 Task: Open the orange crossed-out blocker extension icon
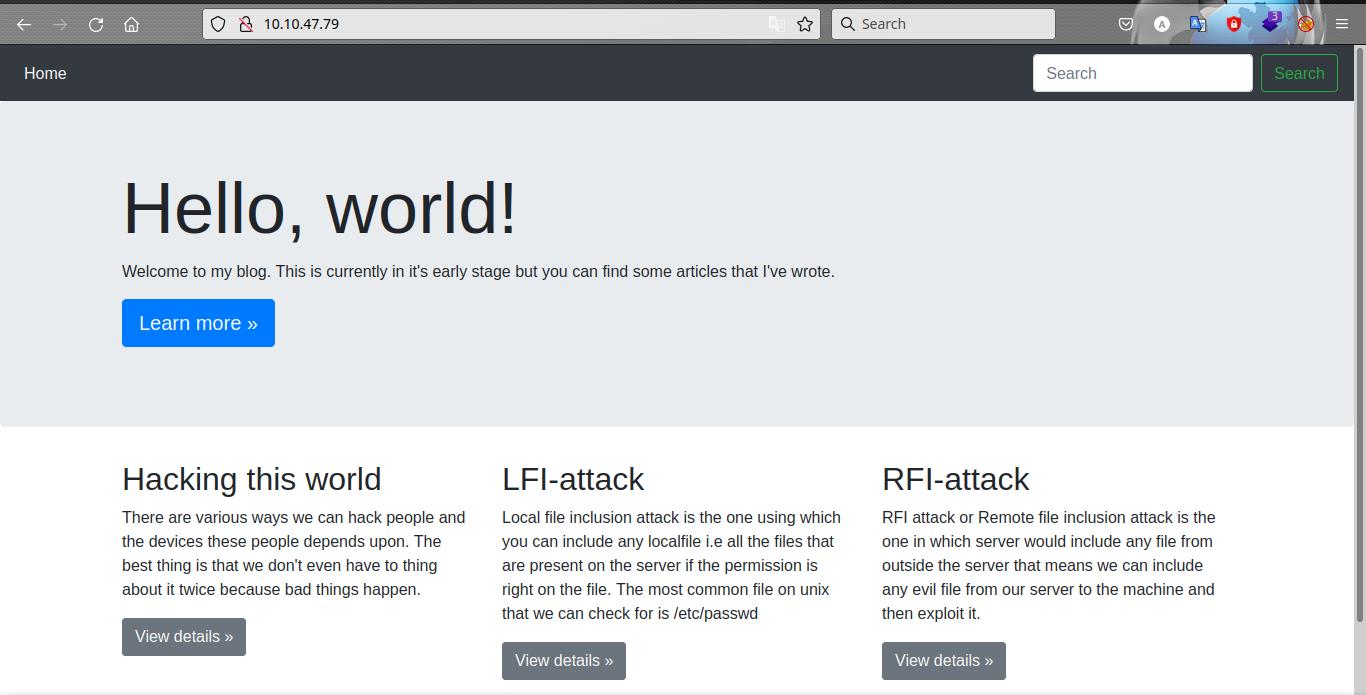(1306, 24)
